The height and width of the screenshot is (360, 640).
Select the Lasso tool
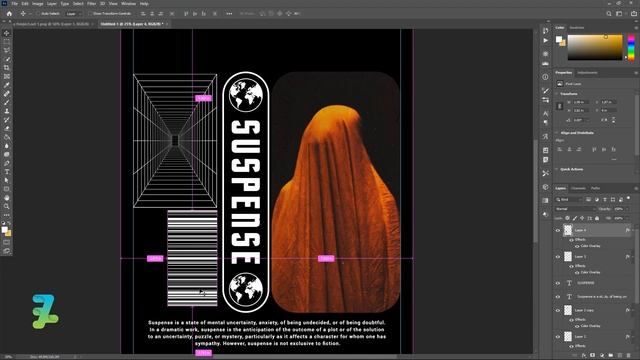[x=7, y=51]
